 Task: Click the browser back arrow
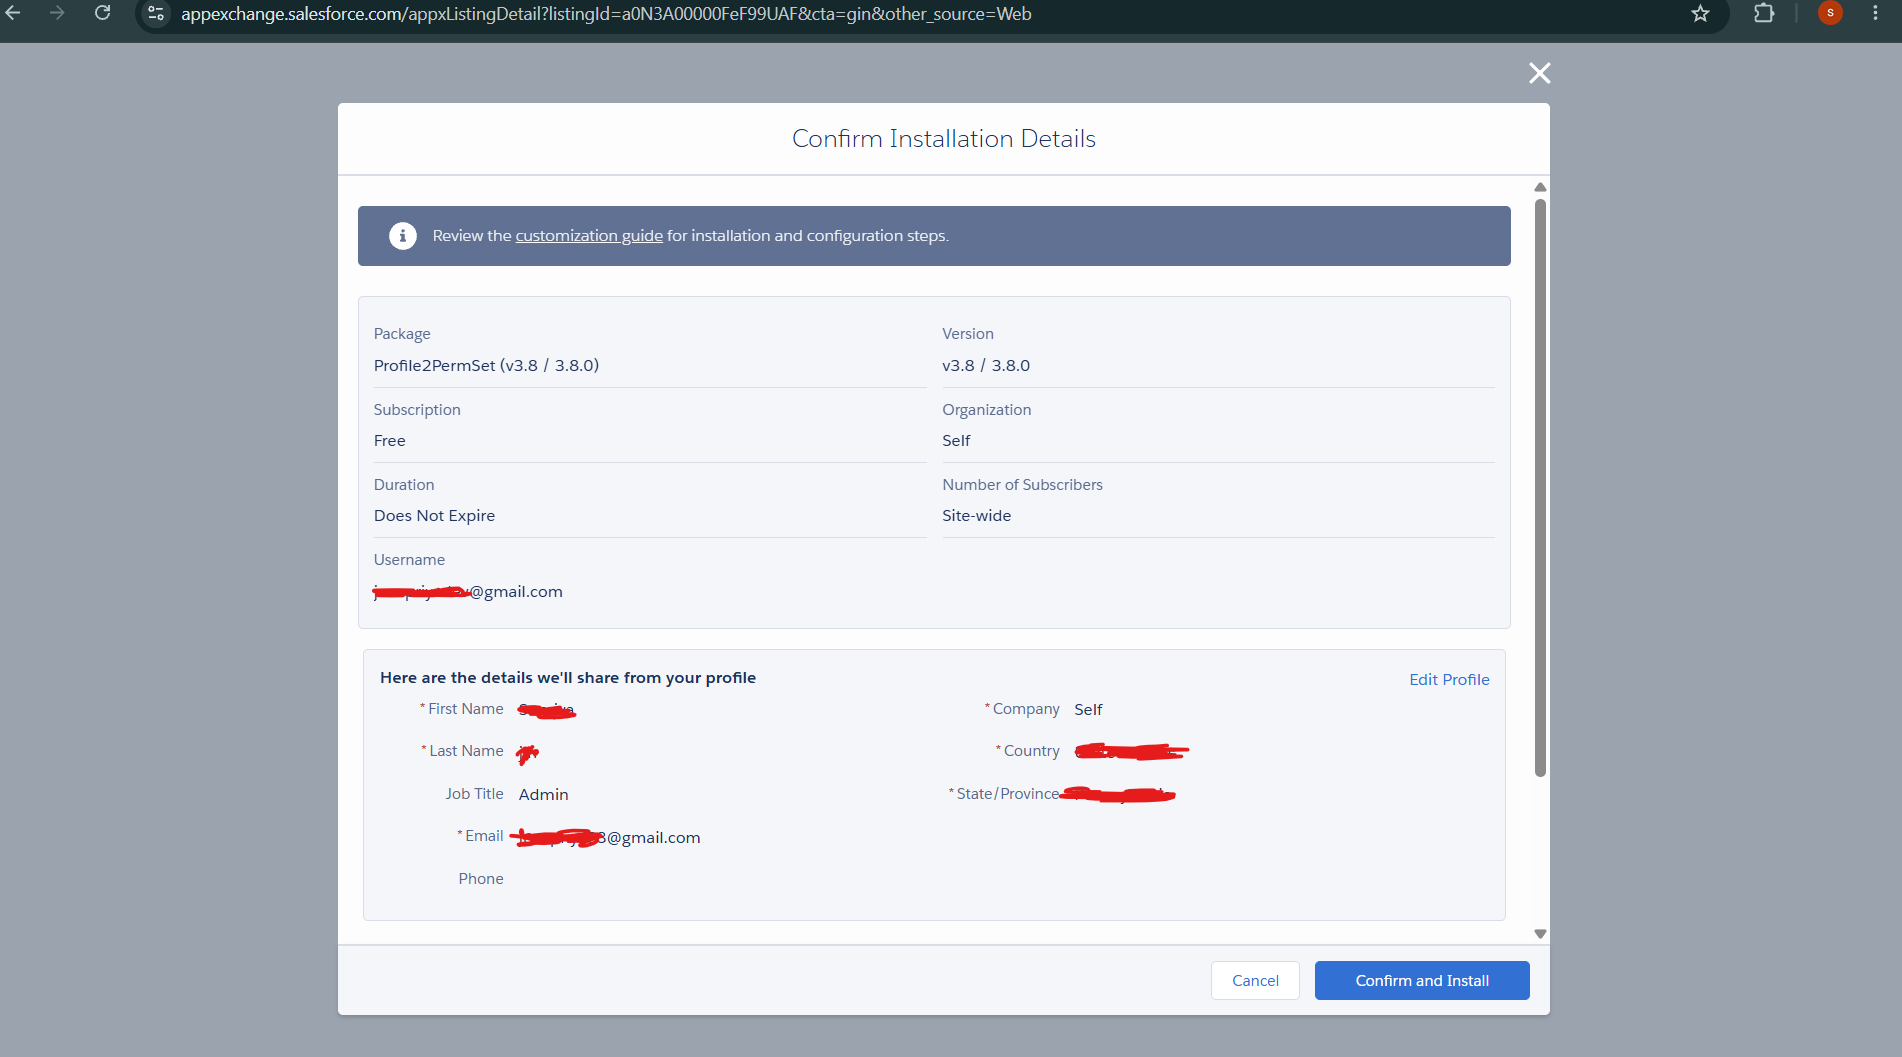13,13
